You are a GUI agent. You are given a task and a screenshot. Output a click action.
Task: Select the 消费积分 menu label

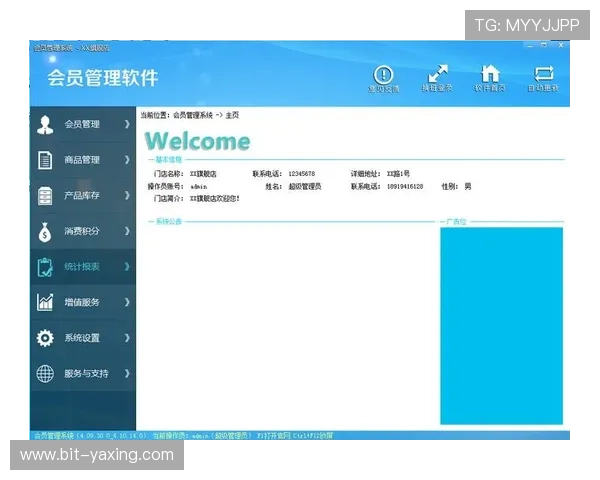coord(82,231)
